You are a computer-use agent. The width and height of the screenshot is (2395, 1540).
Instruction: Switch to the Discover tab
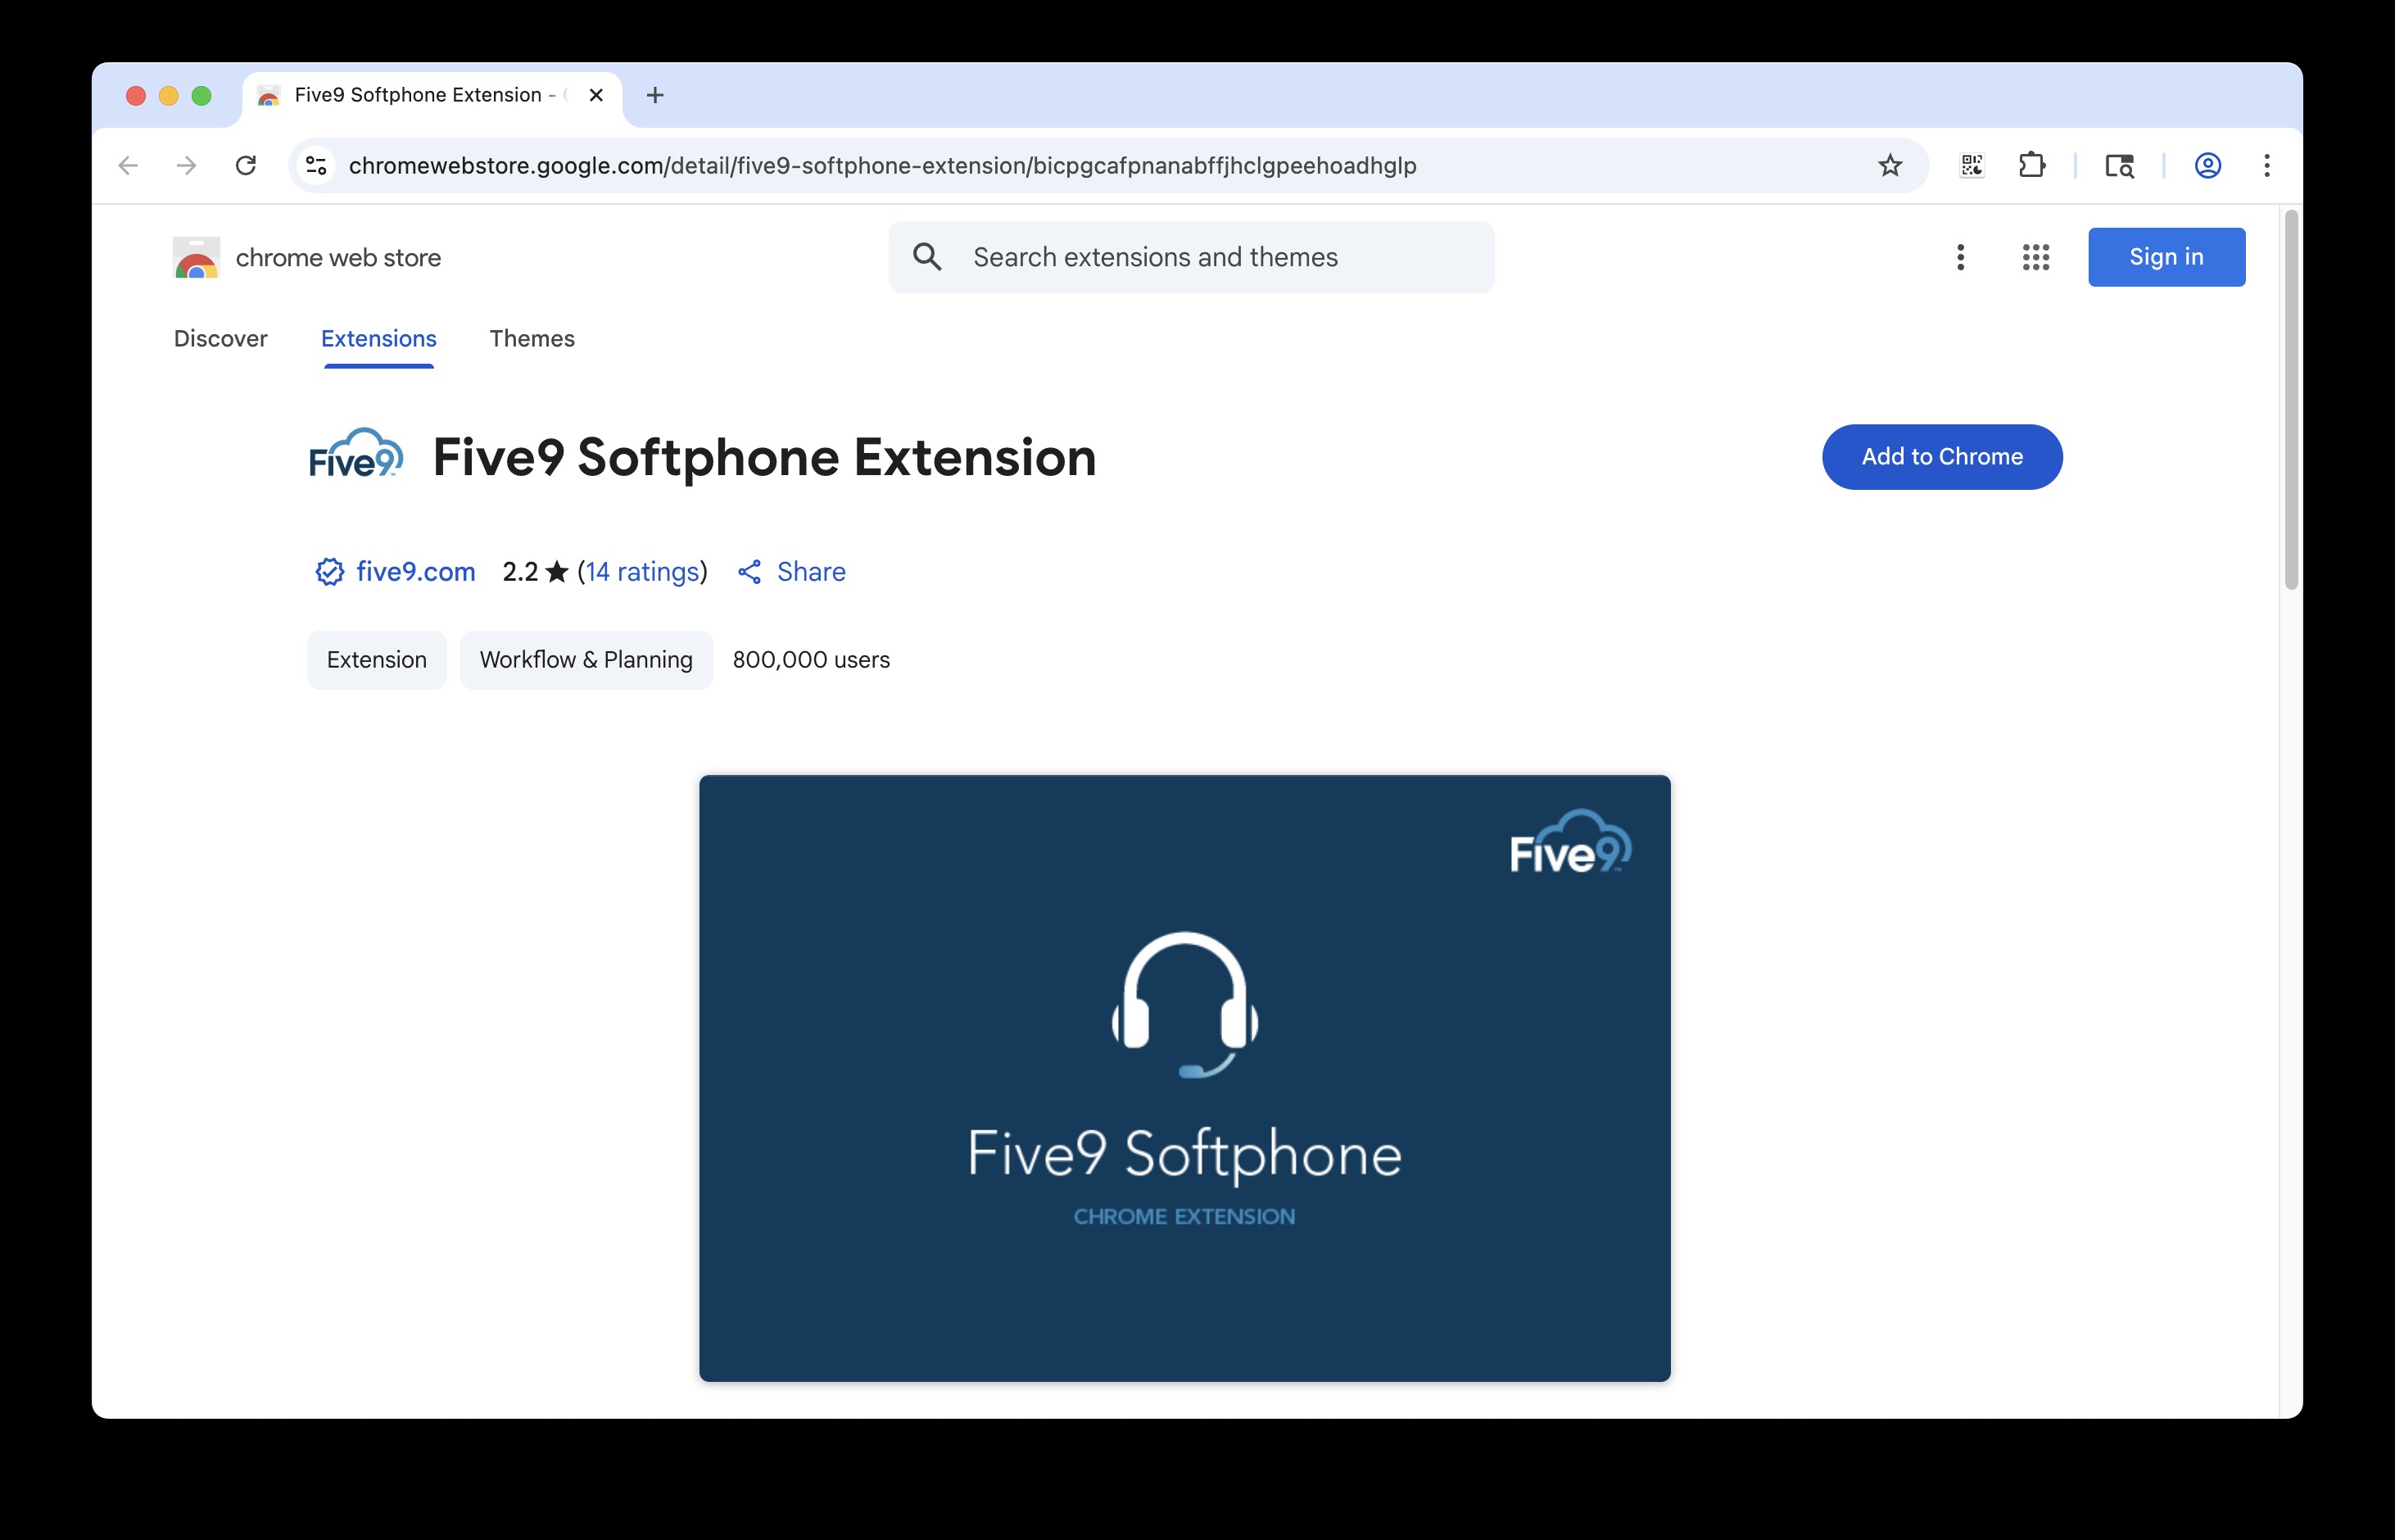pos(221,338)
